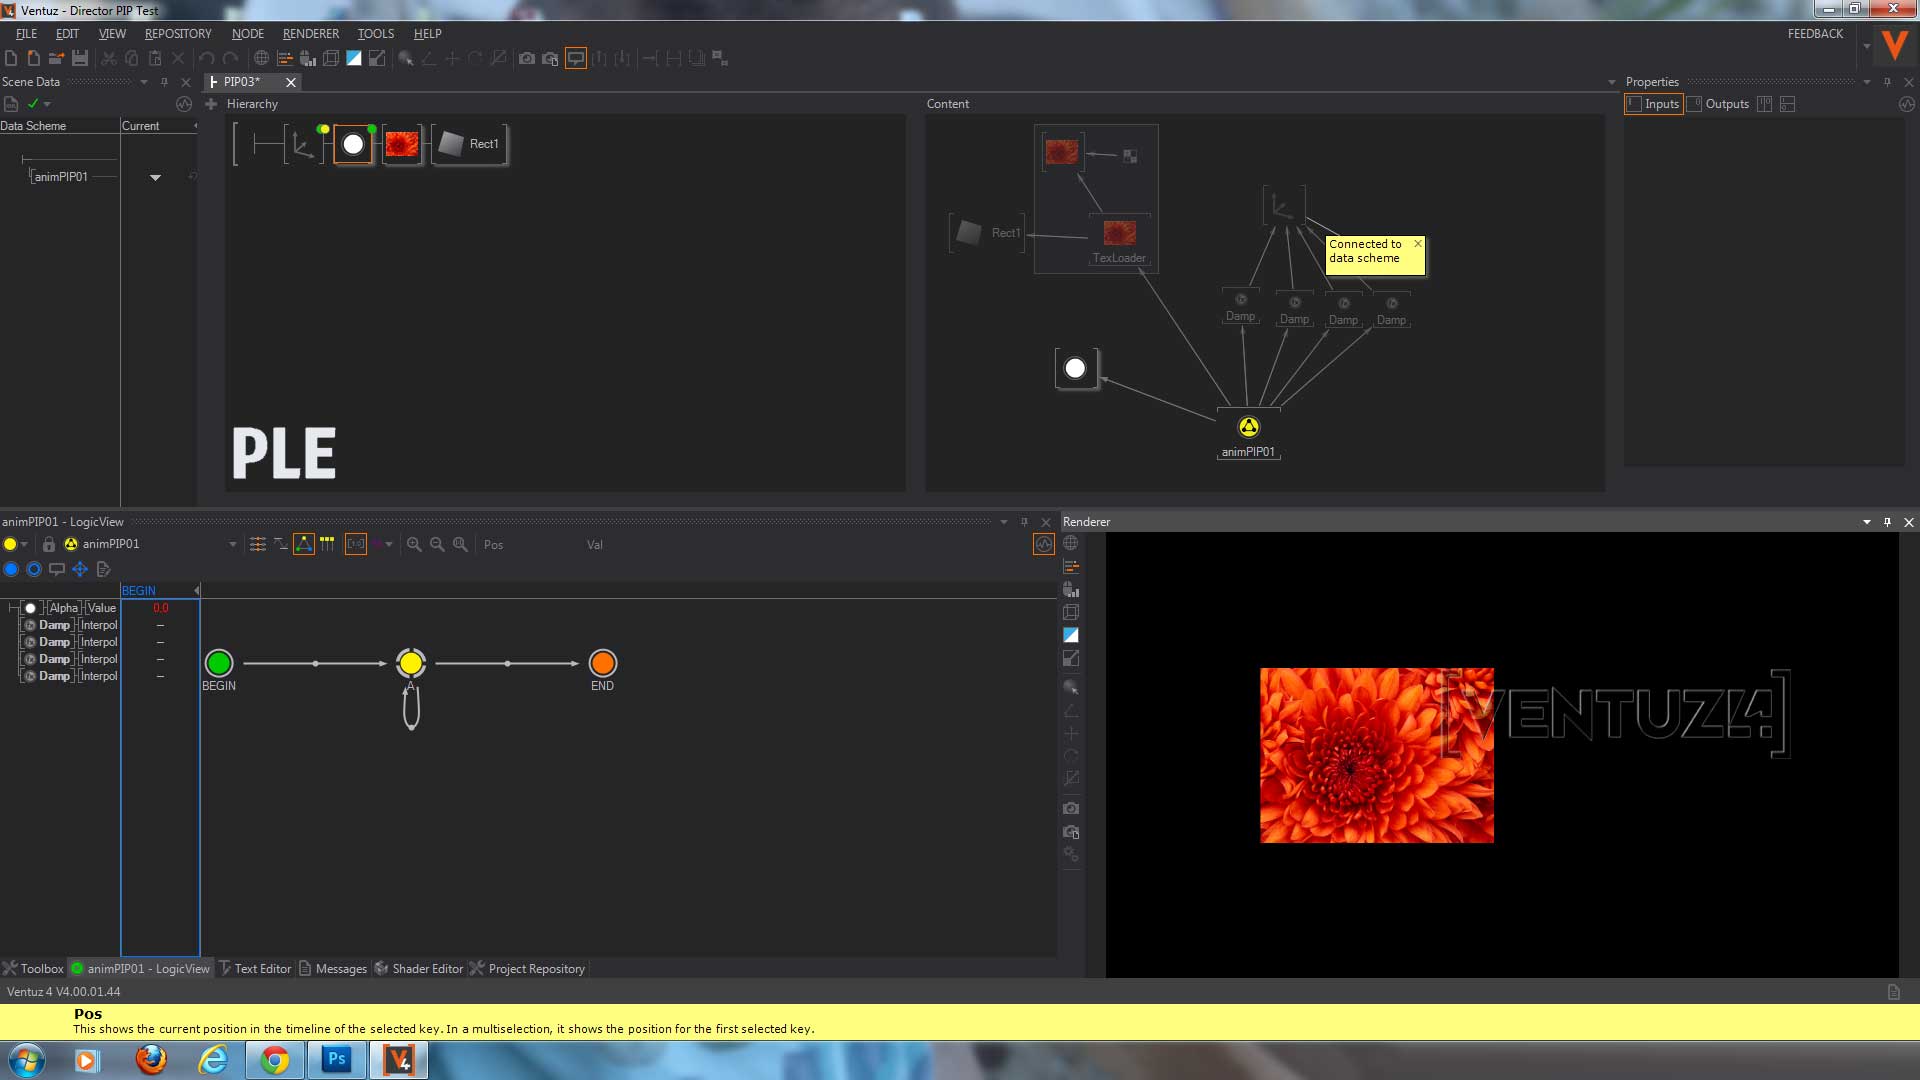Viewport: 1920px width, 1080px height.
Task: Switch to the Shader Editor tab
Action: point(427,968)
